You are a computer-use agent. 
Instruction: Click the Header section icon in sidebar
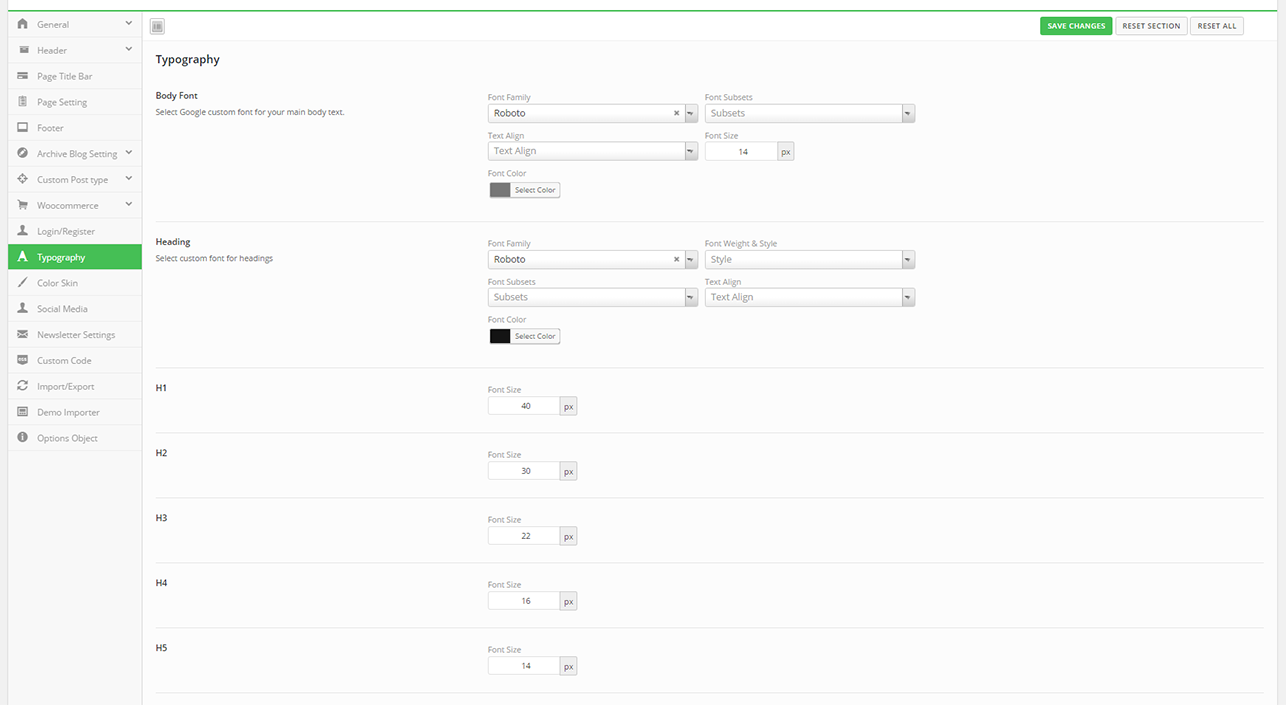tap(22, 49)
